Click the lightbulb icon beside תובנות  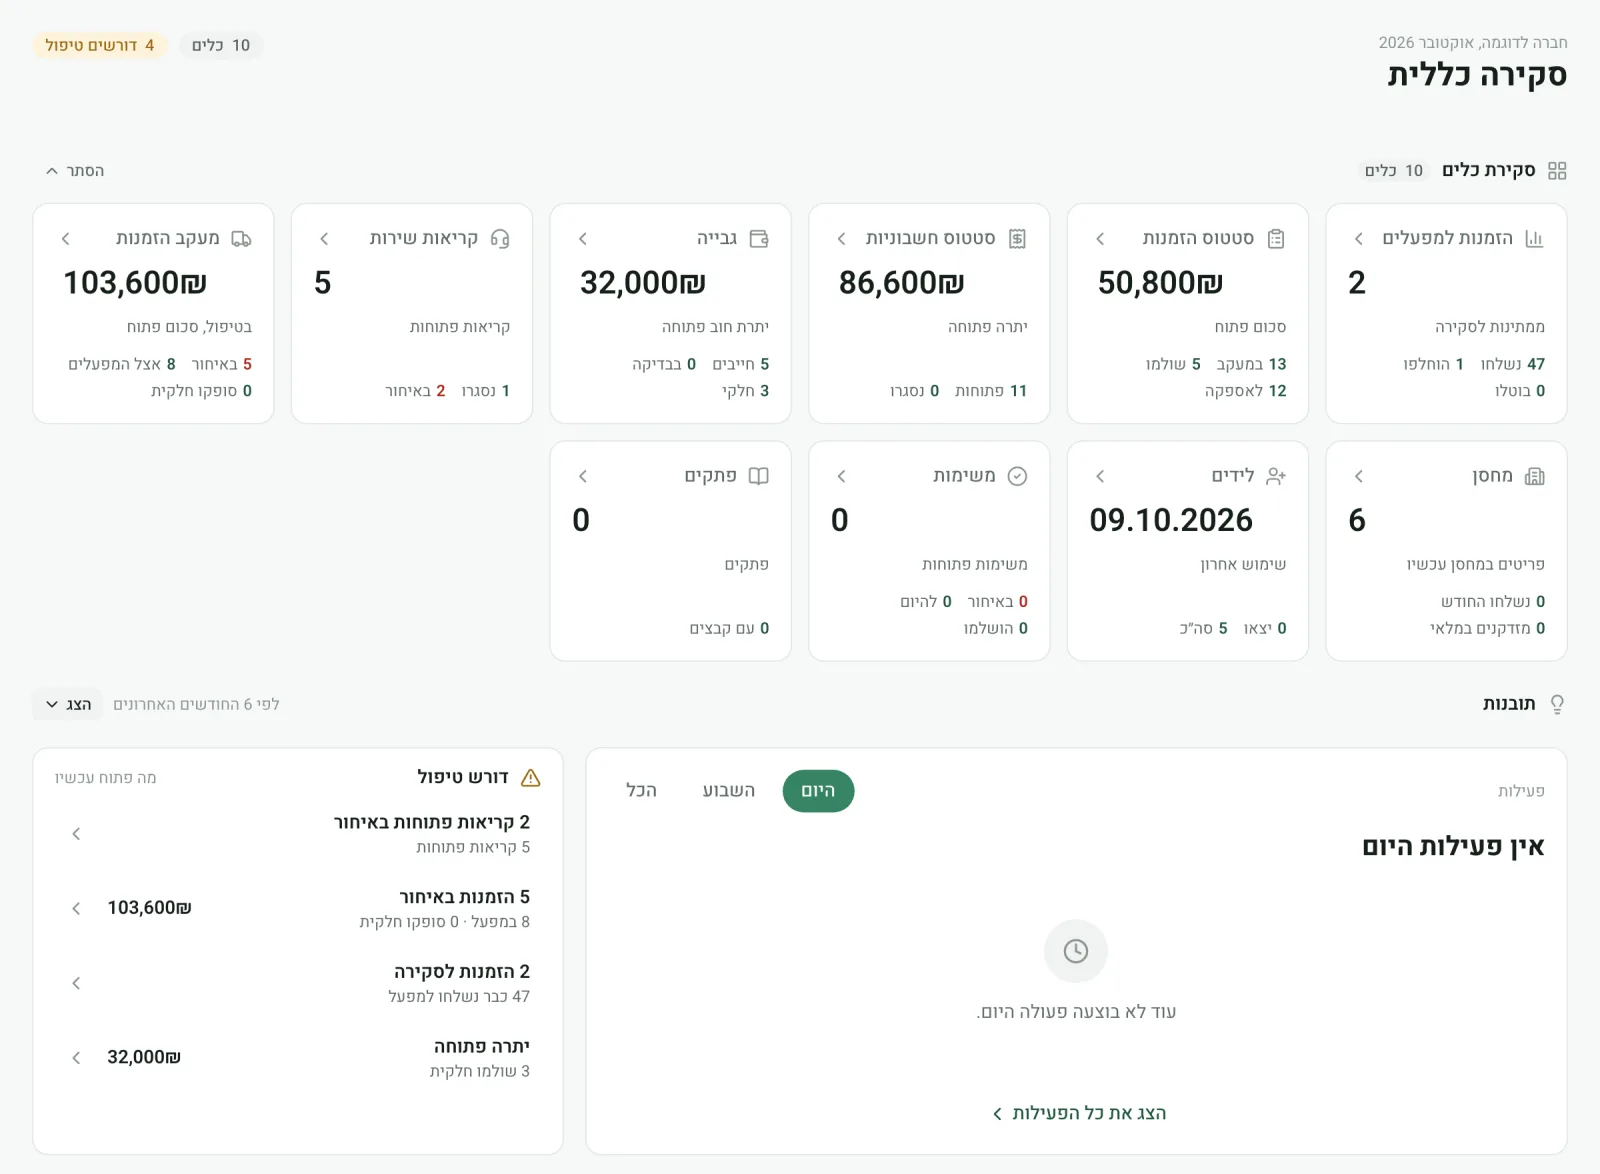point(1557,705)
